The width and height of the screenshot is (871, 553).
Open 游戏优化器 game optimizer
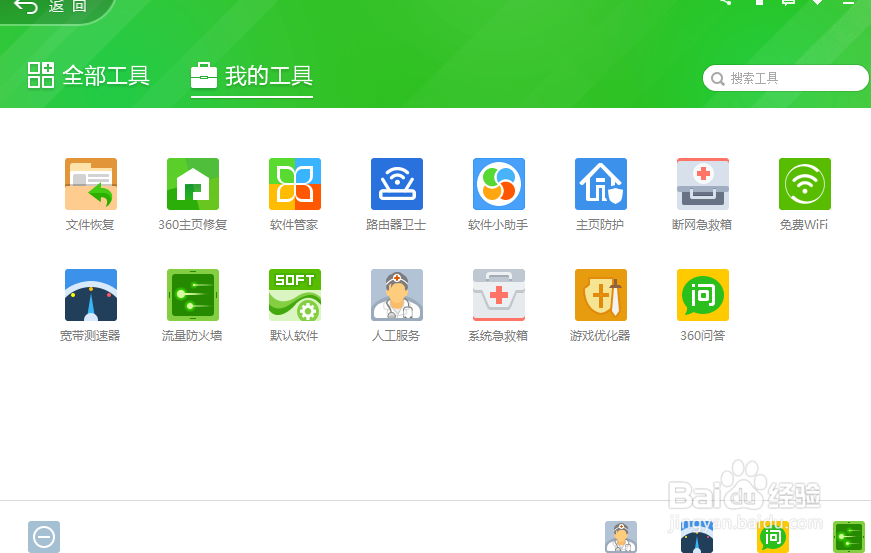click(x=600, y=295)
